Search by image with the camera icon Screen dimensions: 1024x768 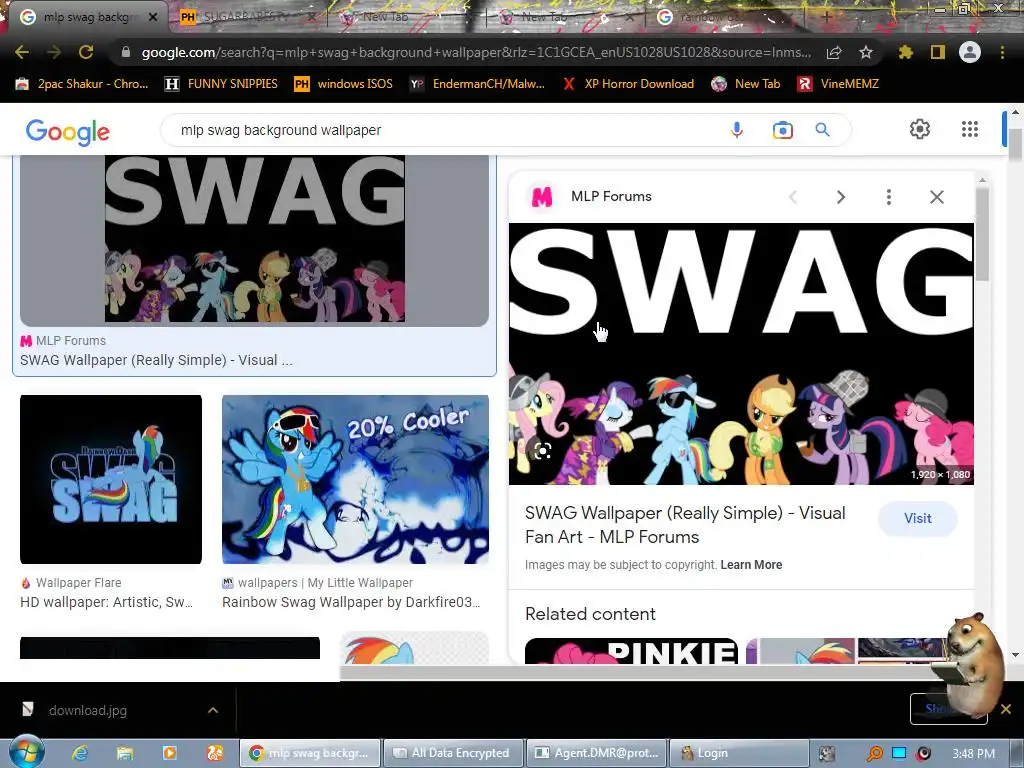click(x=782, y=130)
